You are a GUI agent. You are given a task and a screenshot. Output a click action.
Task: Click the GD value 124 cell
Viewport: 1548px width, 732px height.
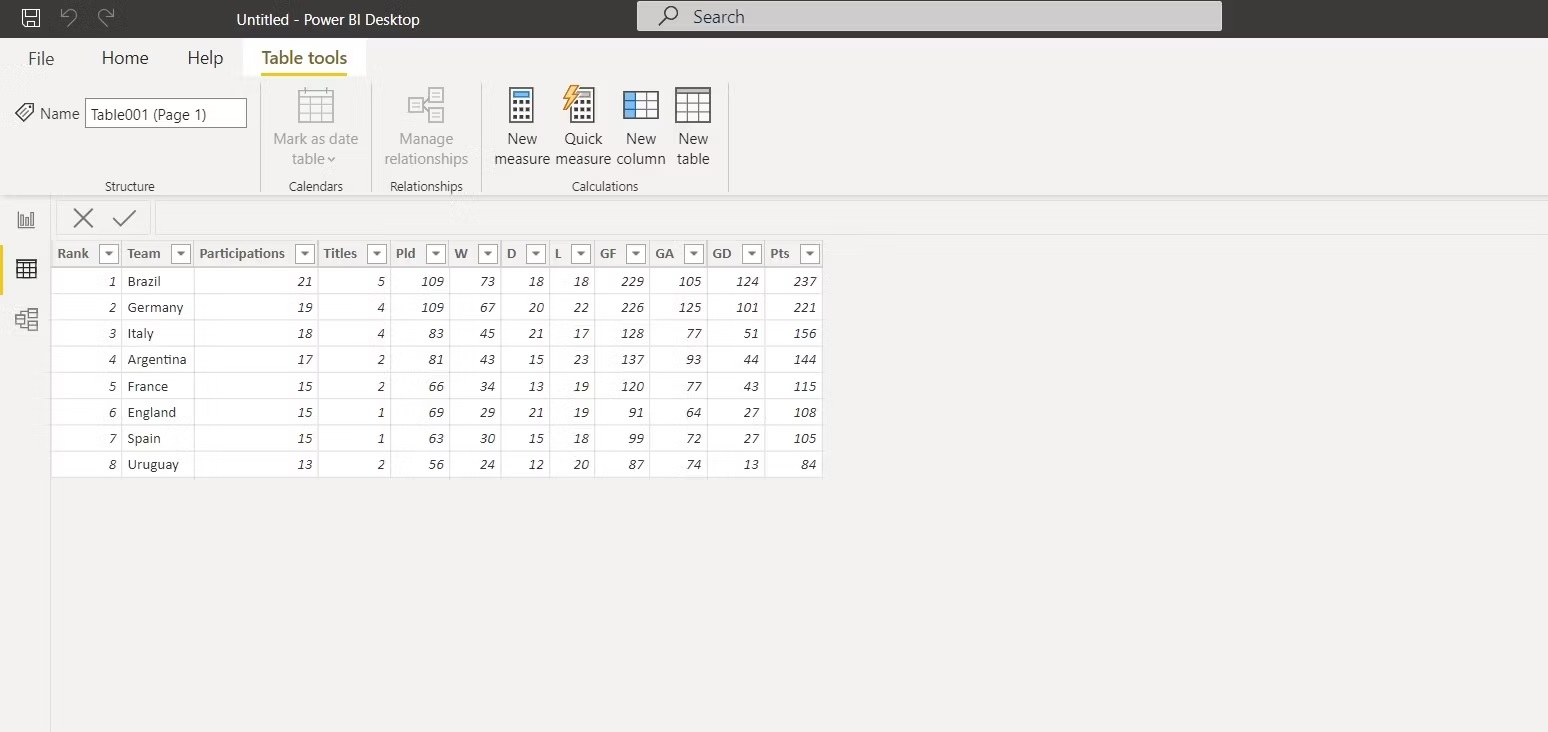(x=736, y=281)
